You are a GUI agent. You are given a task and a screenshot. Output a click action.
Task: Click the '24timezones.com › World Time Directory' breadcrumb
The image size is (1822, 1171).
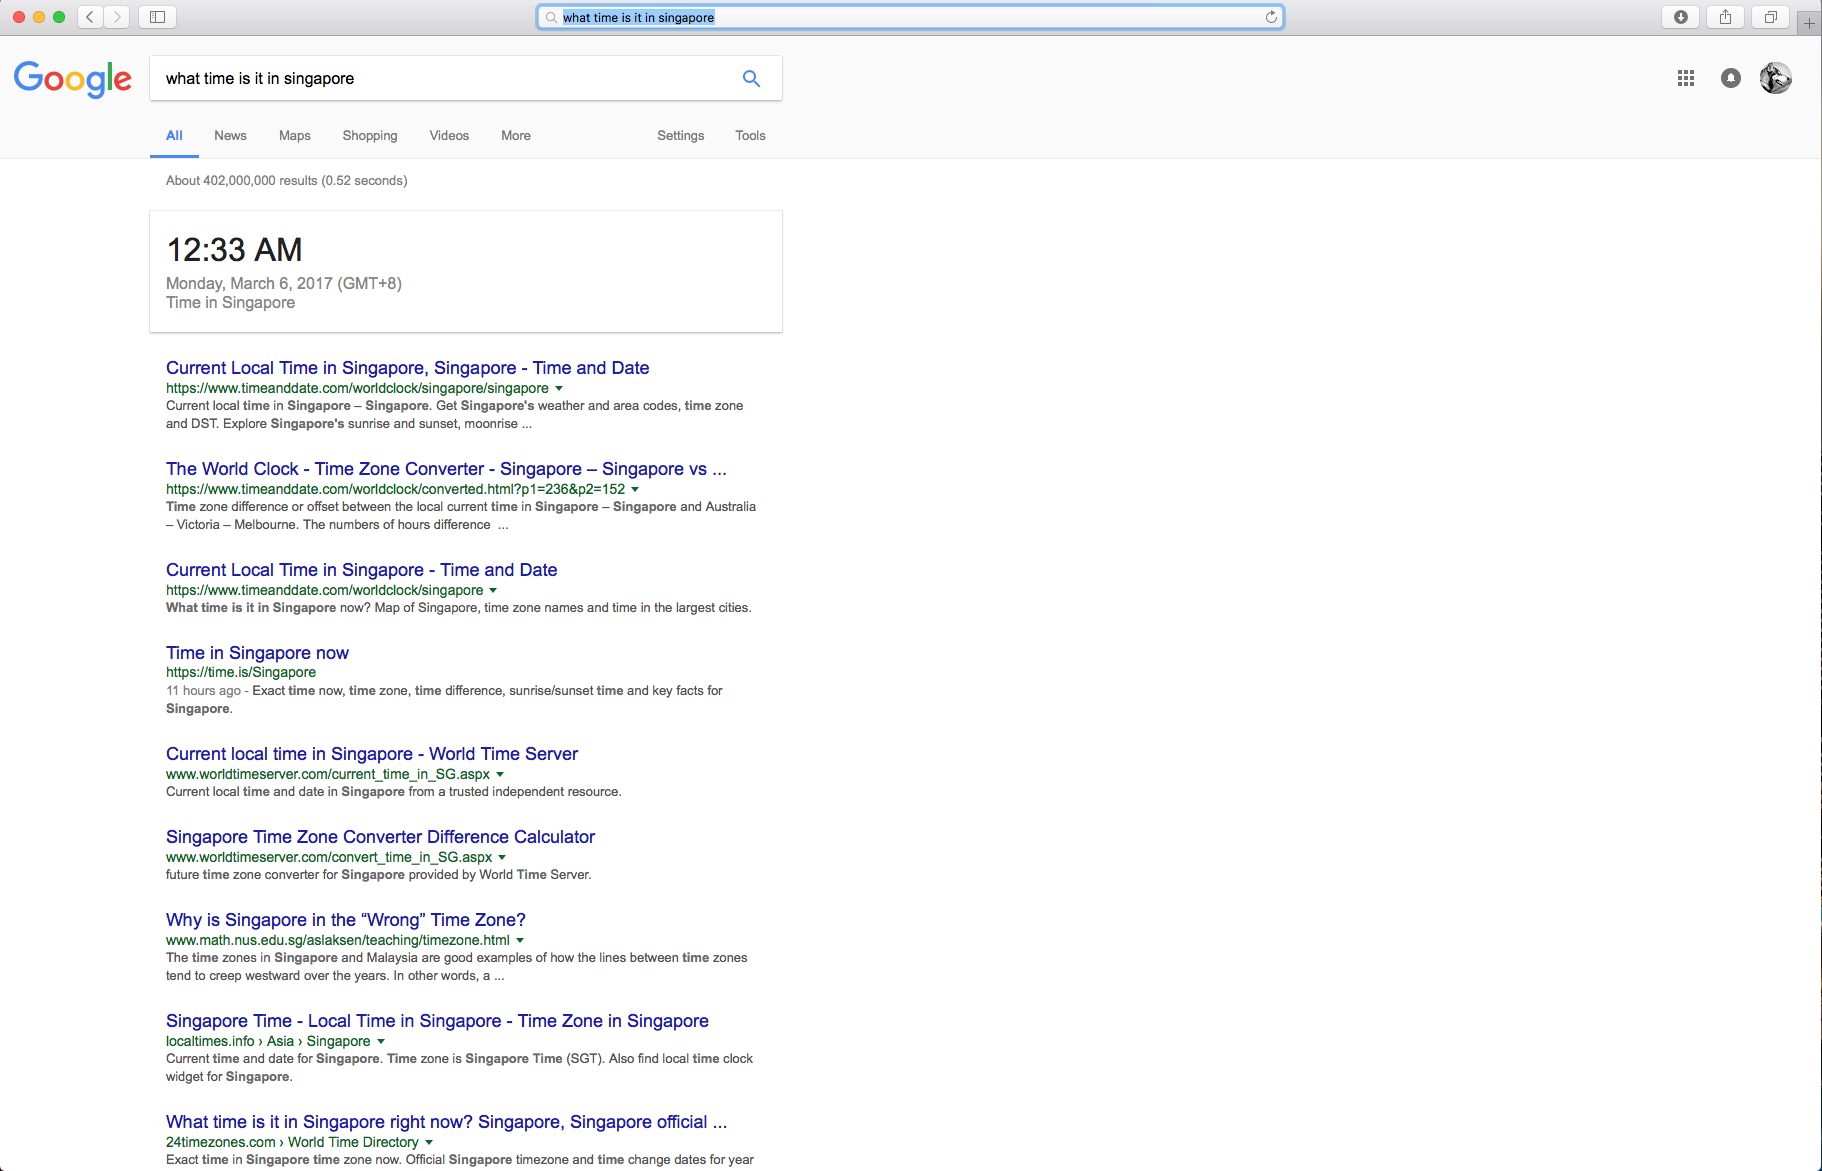(x=292, y=1142)
